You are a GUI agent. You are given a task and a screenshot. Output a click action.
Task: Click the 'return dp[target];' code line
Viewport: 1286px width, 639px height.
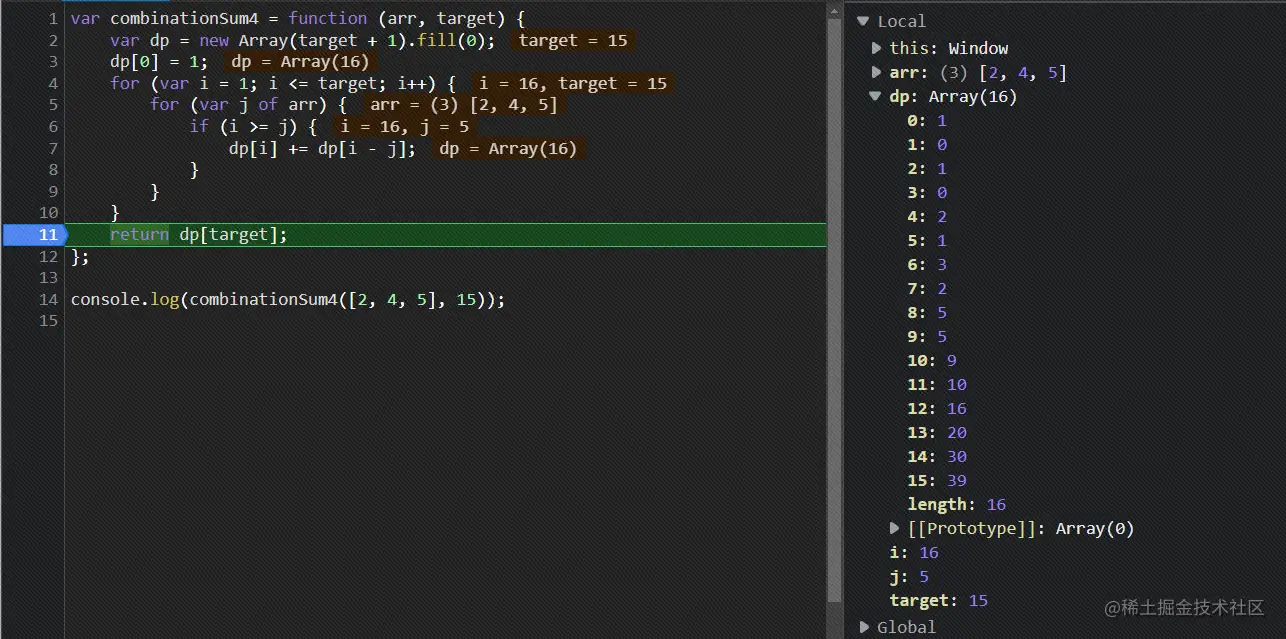pyautogui.click(x=199, y=235)
